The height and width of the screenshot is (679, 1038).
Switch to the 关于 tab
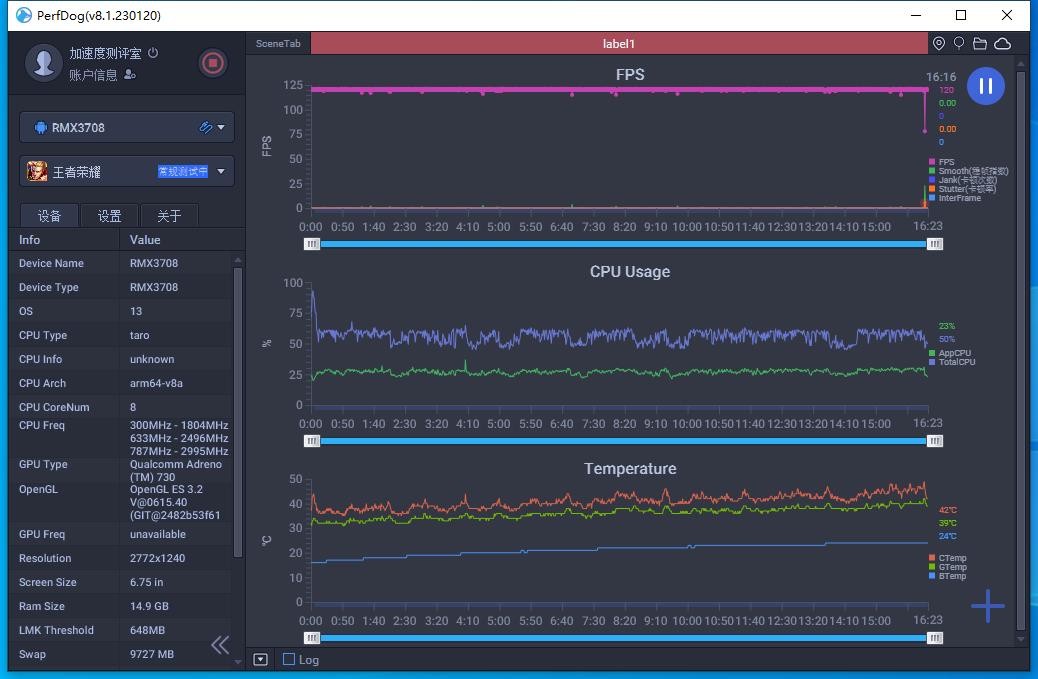pos(169,216)
